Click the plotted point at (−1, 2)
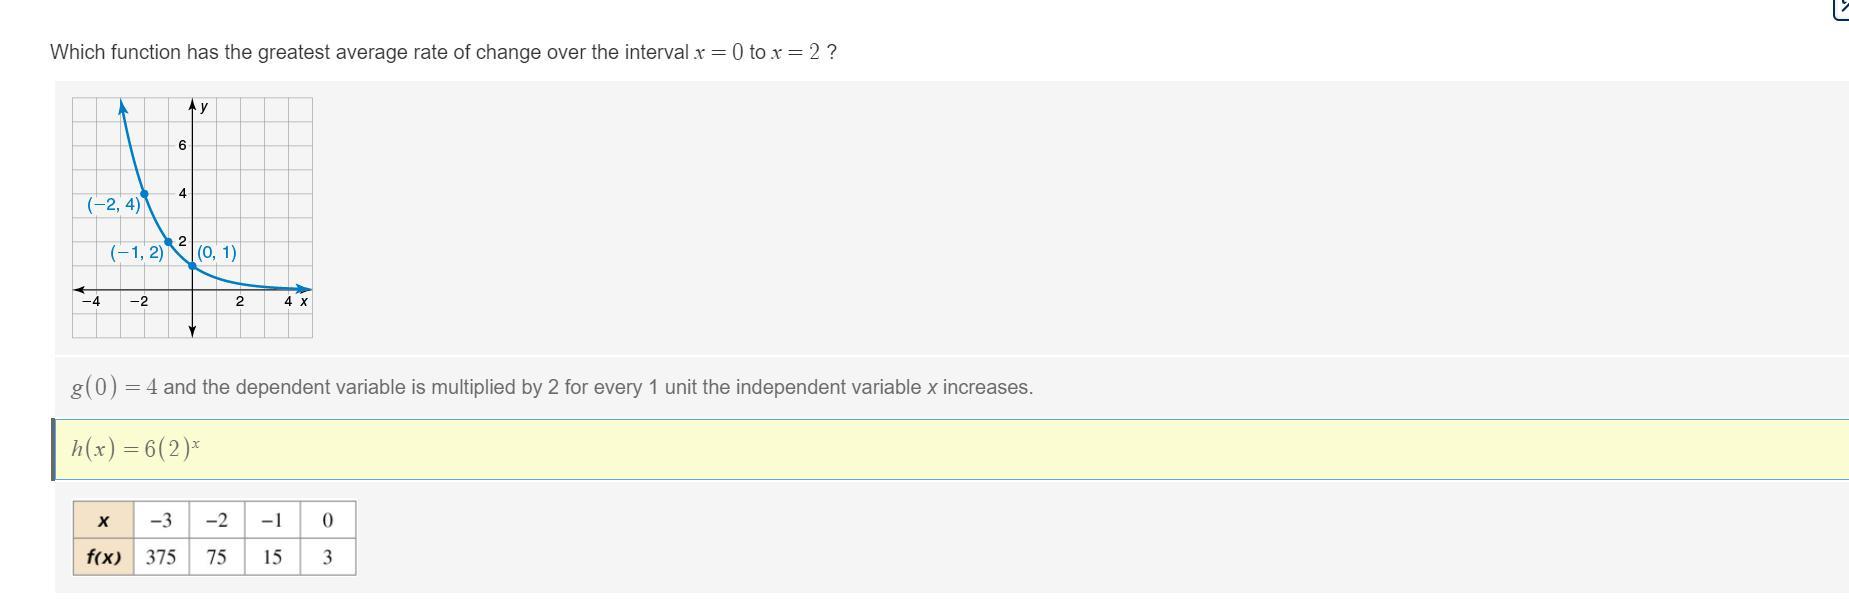This screenshot has width=1849, height=612. [168, 242]
